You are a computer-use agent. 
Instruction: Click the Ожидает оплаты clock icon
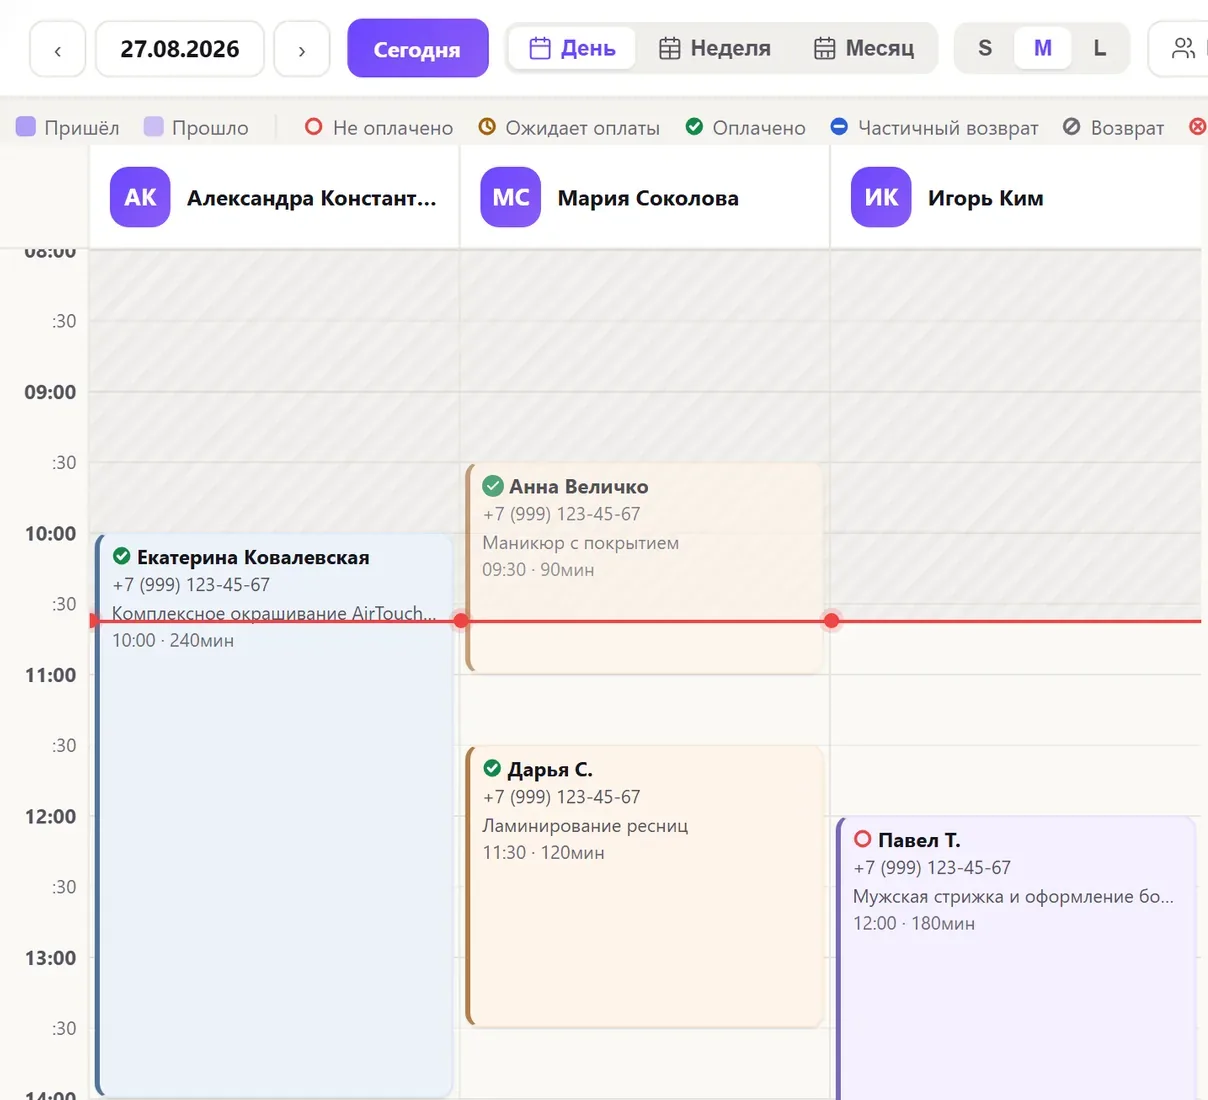pyautogui.click(x=487, y=127)
